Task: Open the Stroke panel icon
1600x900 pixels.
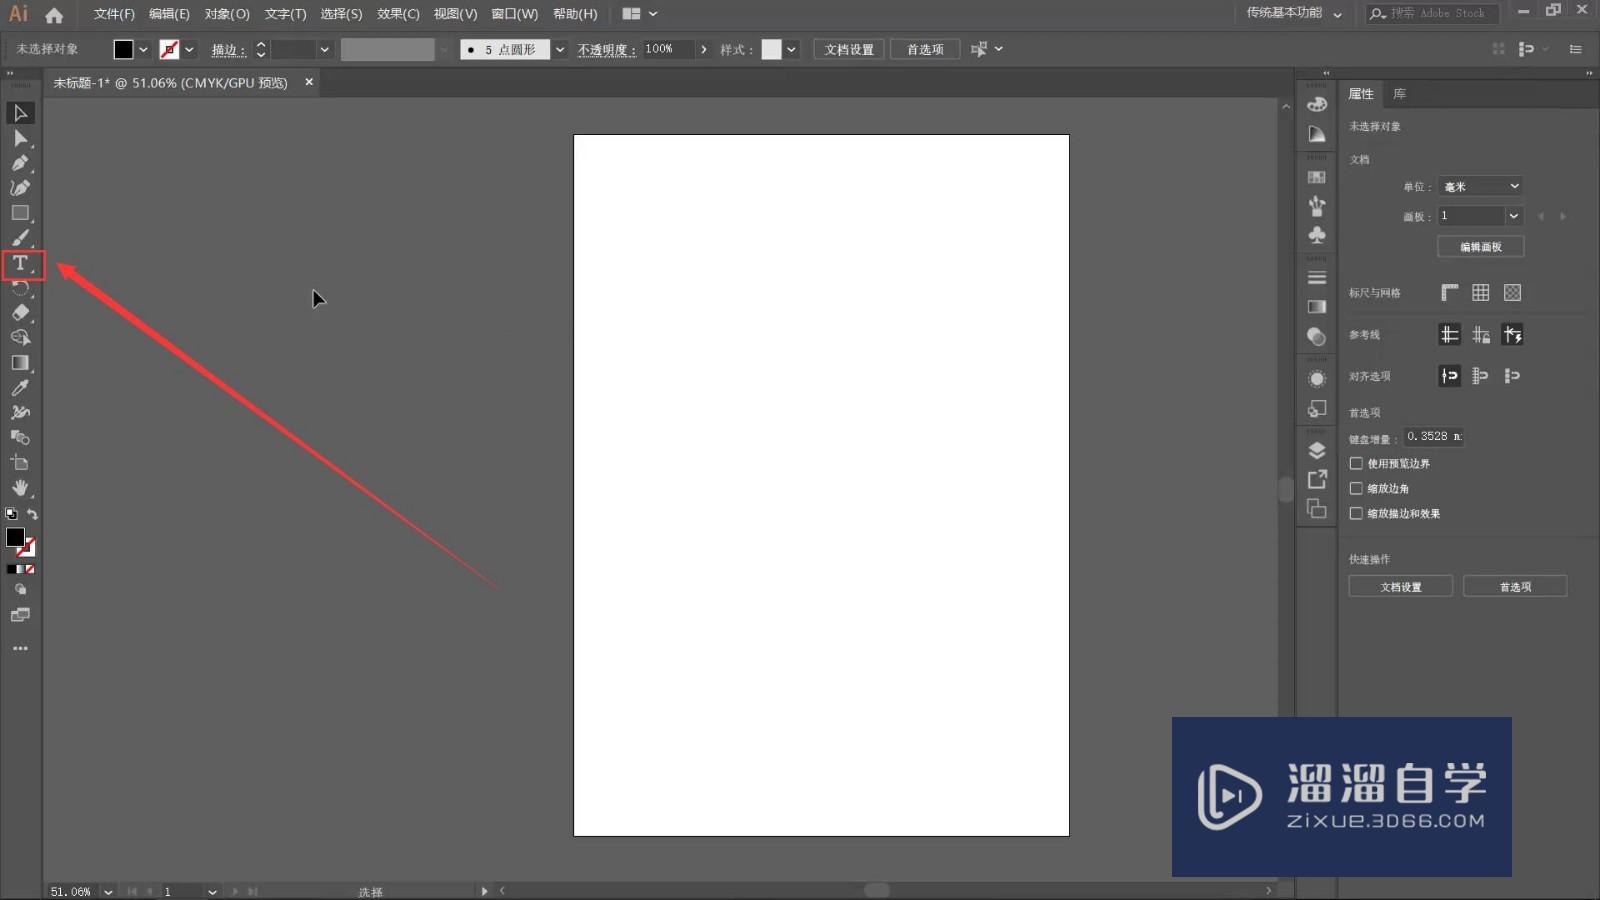Action: click(1317, 278)
